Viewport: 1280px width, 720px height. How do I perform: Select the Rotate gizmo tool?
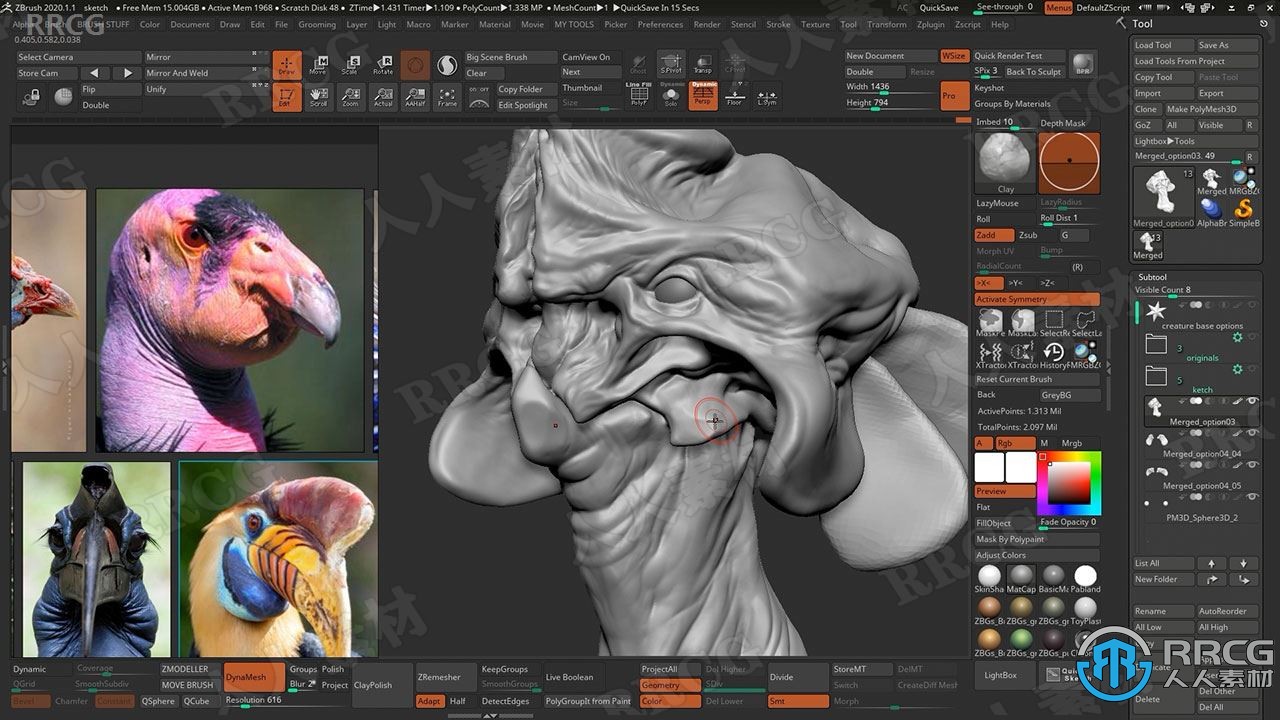383,65
